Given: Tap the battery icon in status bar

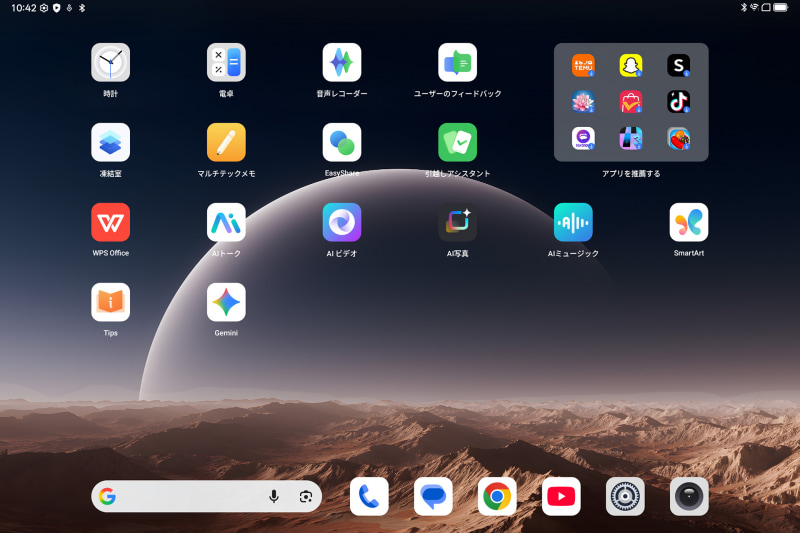Looking at the screenshot, I should (780, 7).
